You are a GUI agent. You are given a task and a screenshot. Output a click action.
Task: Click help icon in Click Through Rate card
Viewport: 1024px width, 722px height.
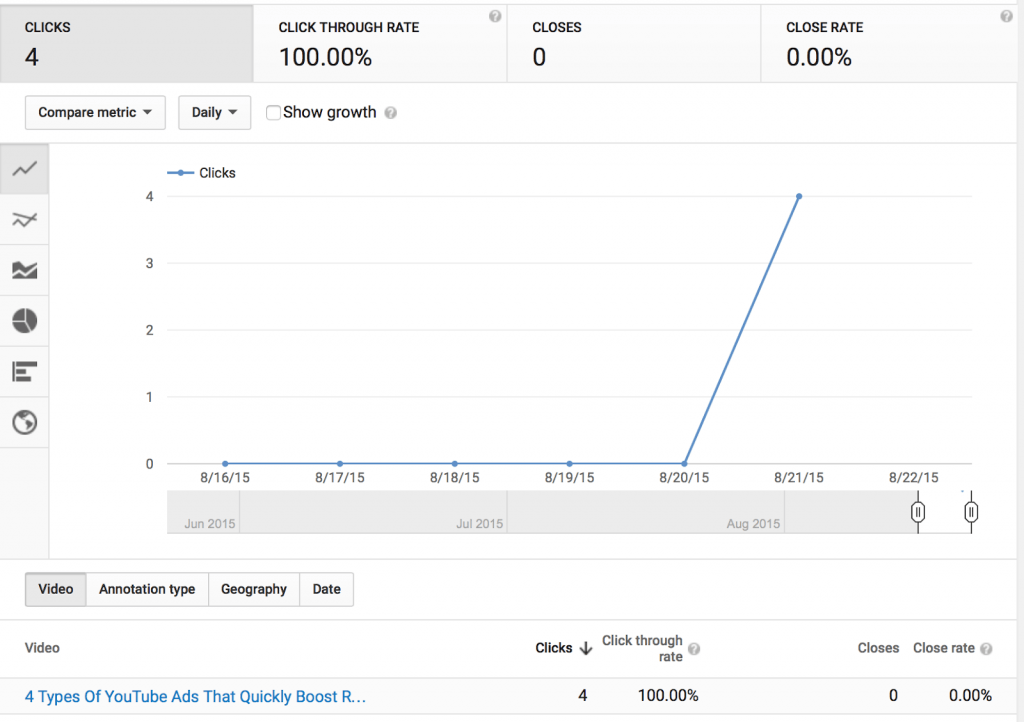click(495, 17)
